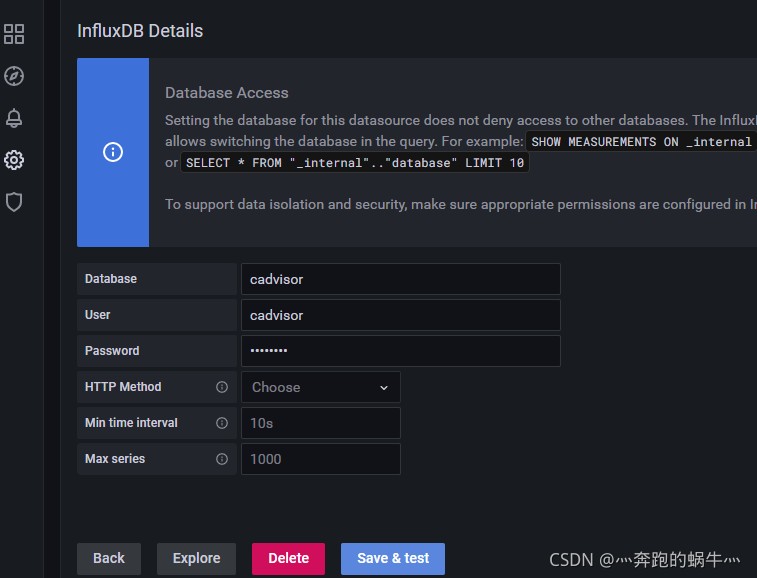The height and width of the screenshot is (578, 757).
Task: Open the Alerting bell icon
Action: (x=14, y=118)
